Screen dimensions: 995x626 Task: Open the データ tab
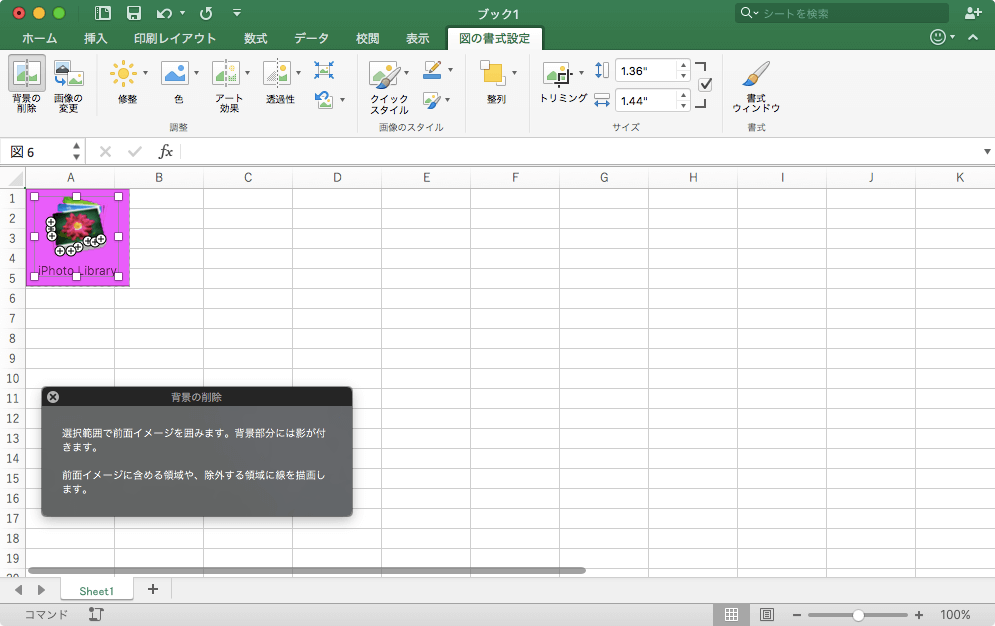tap(311, 39)
